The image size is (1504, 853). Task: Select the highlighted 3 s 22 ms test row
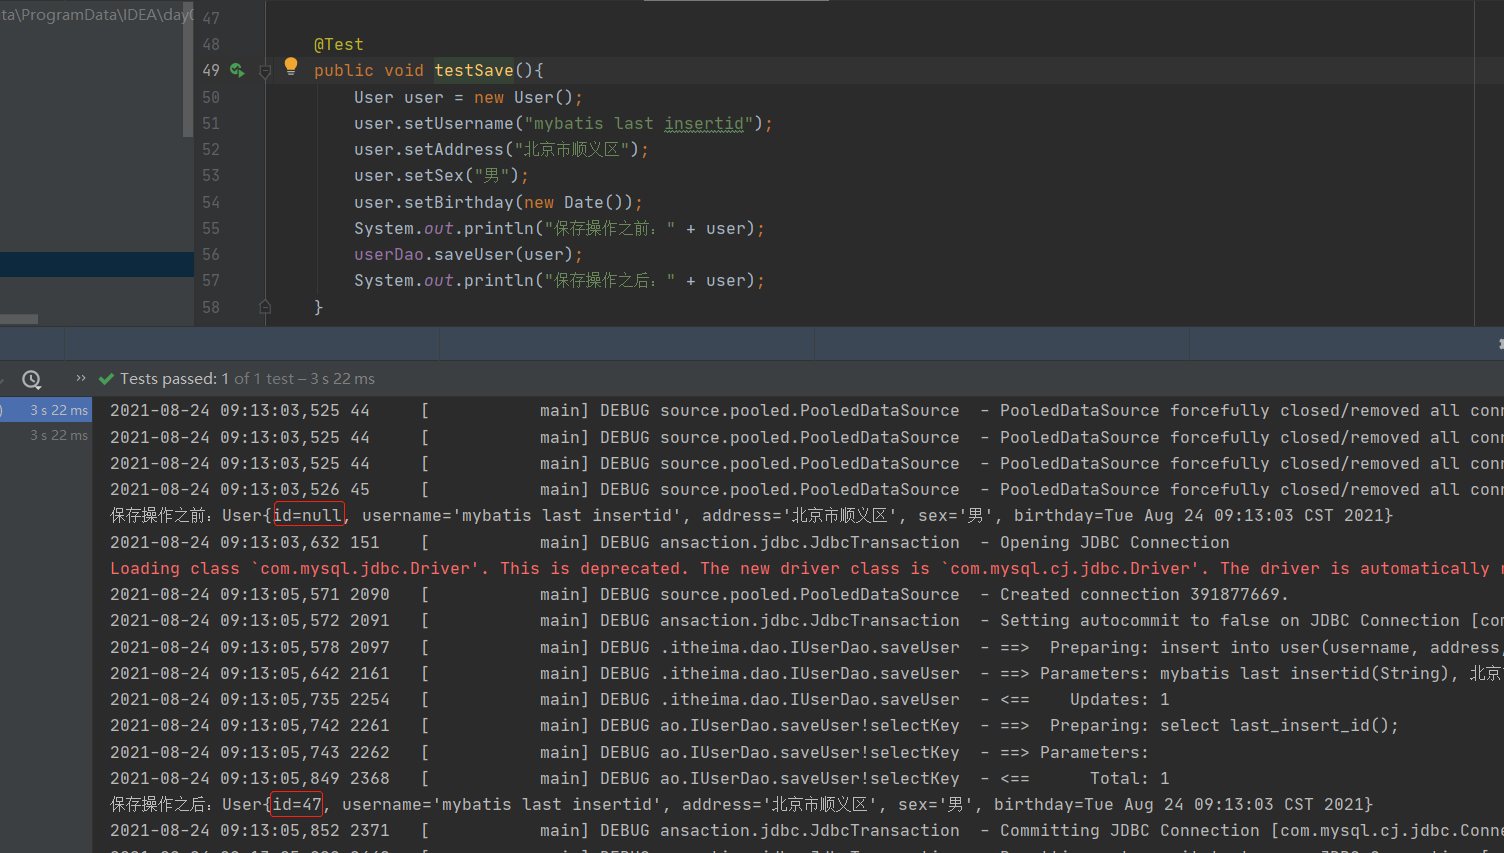point(46,410)
